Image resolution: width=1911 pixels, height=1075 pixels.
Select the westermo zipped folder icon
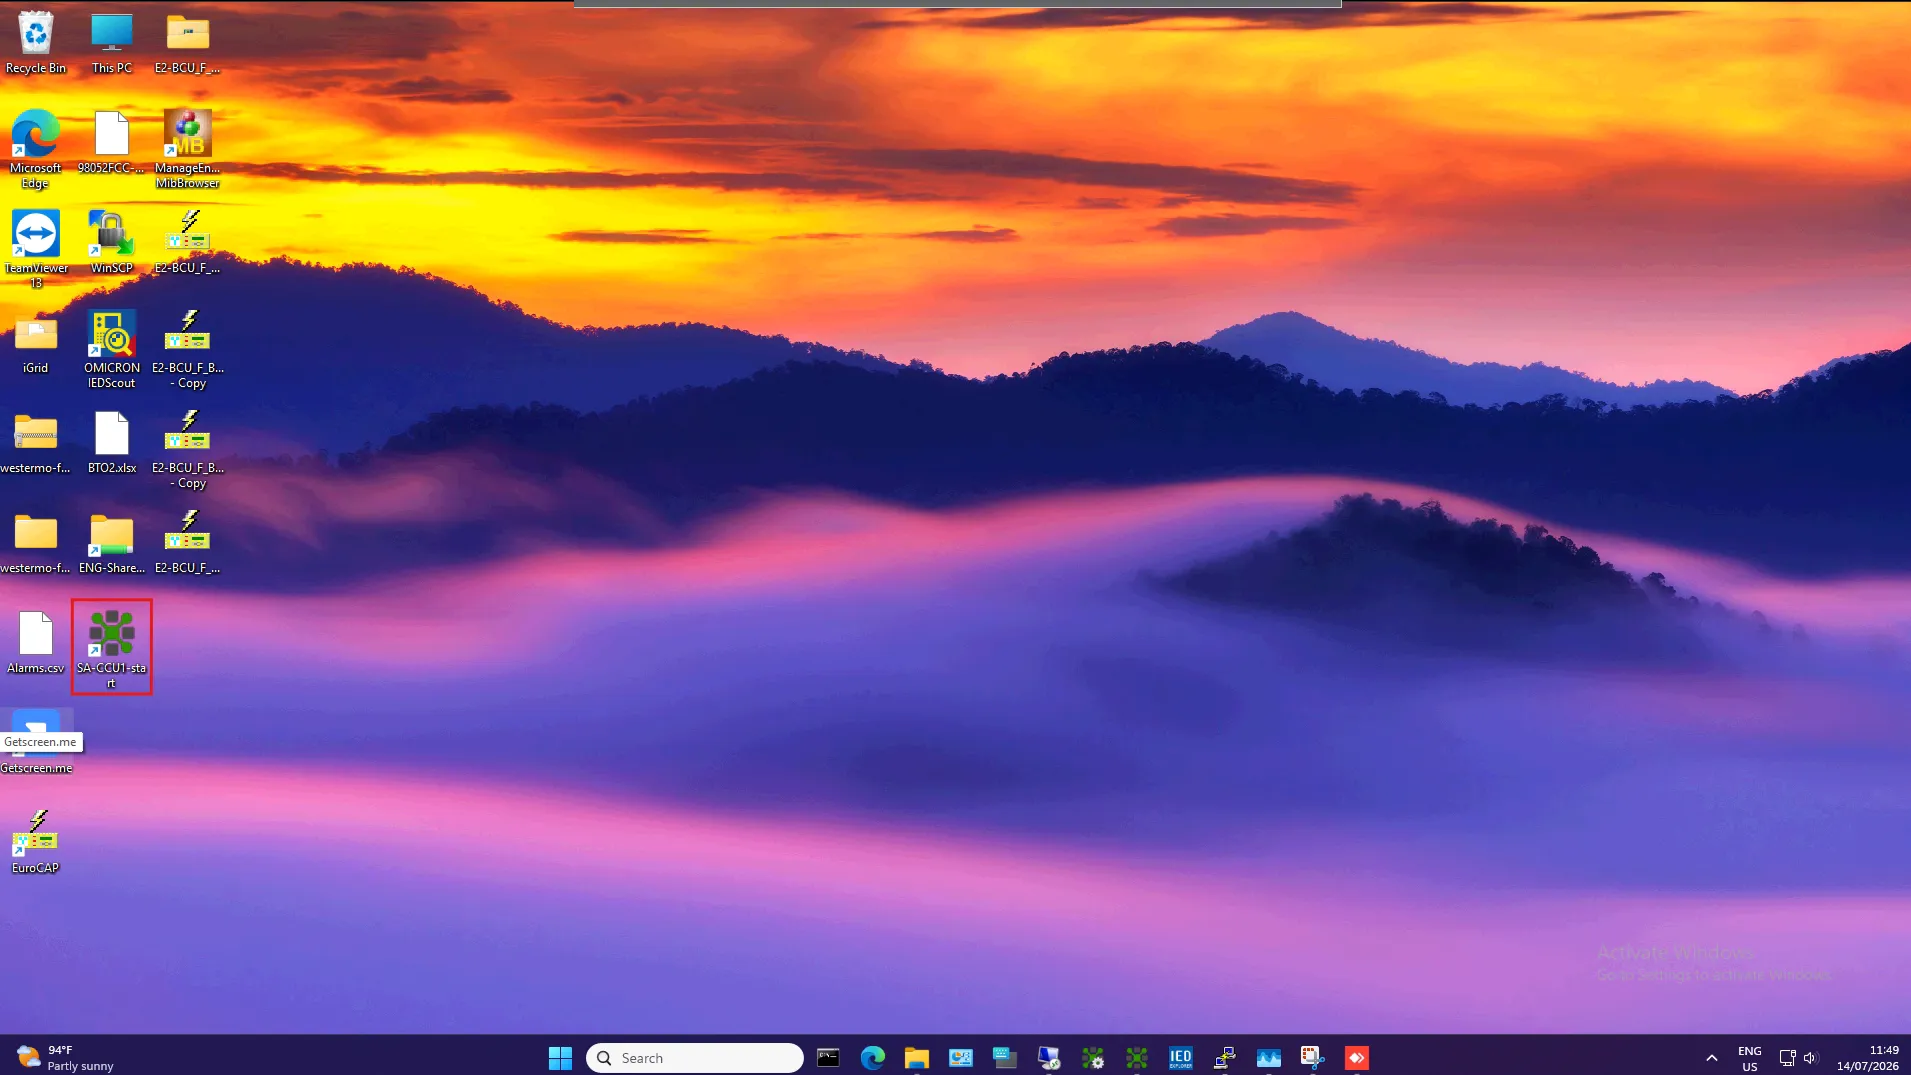point(36,442)
